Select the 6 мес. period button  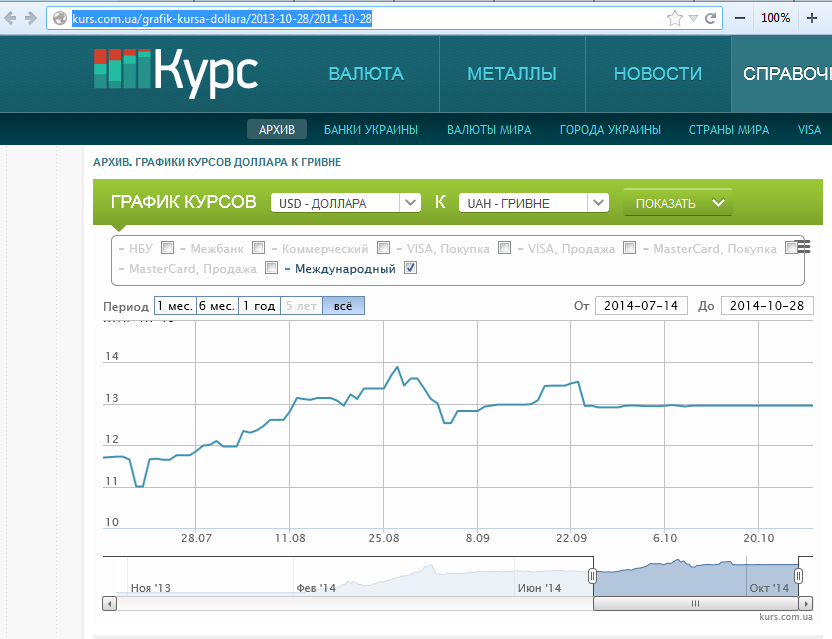pos(217,306)
